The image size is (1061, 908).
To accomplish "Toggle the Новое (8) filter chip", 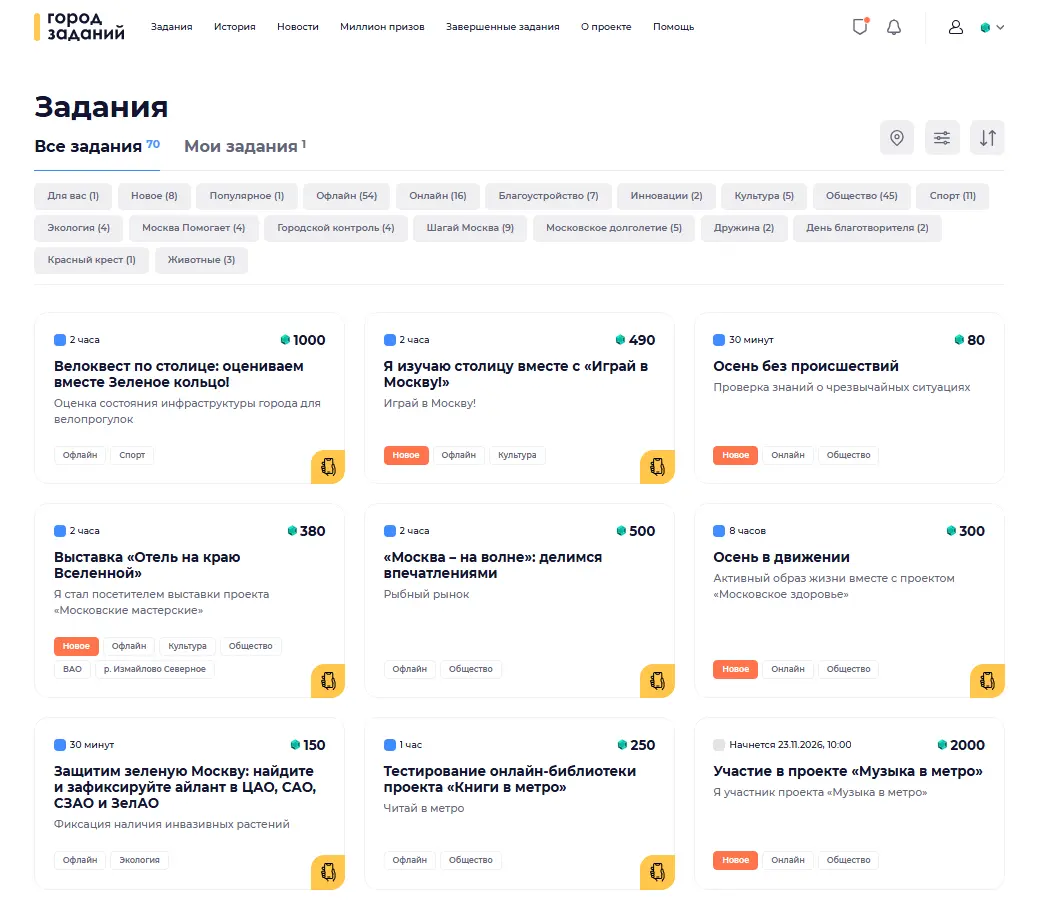I will (x=154, y=196).
